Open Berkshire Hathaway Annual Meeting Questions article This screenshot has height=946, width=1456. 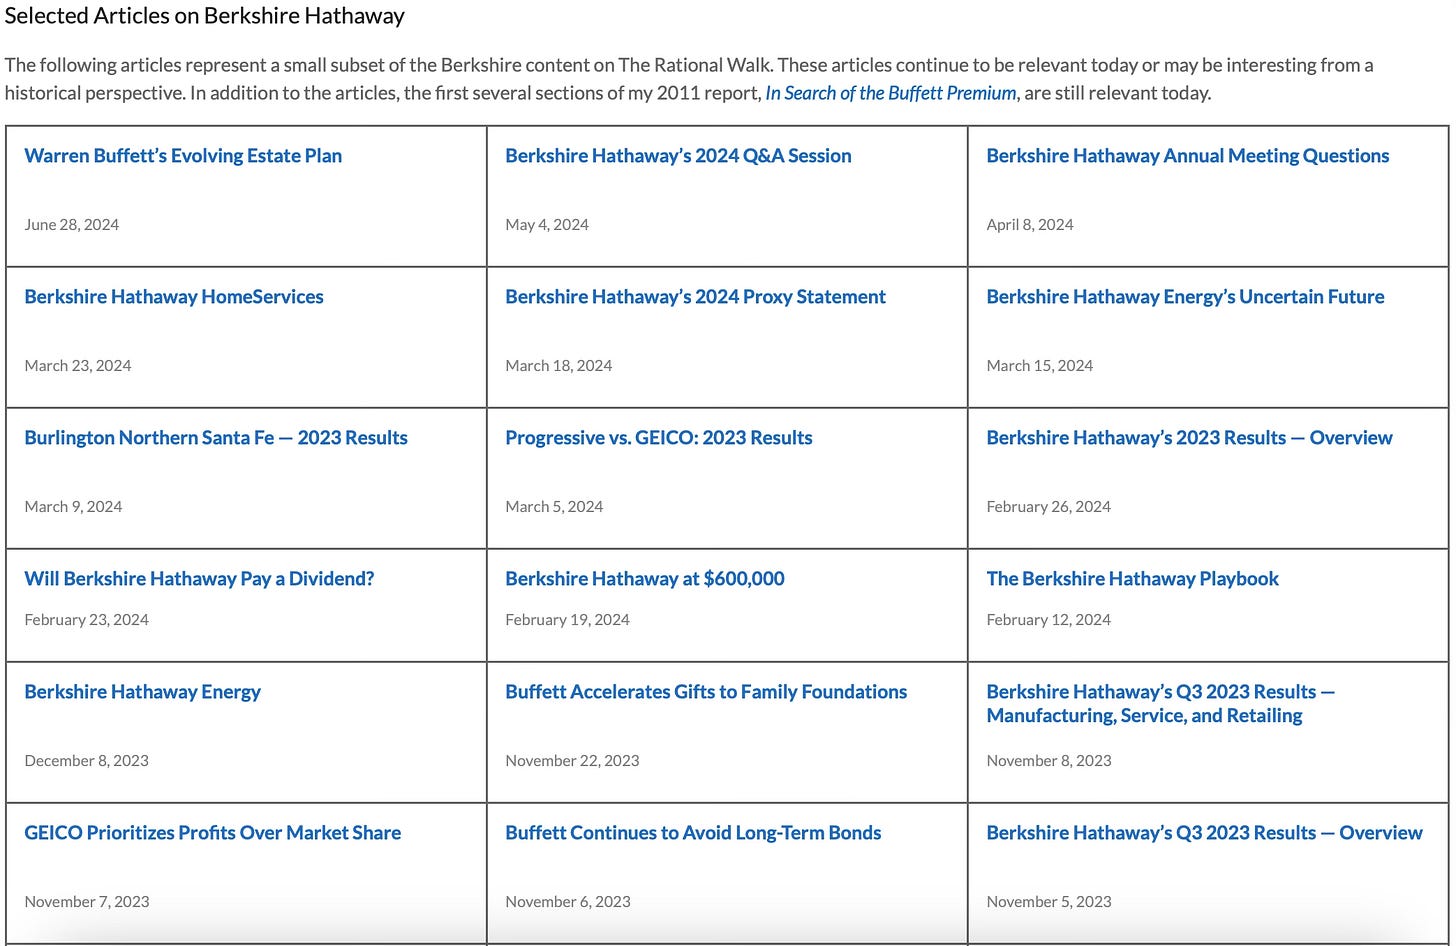point(1188,156)
